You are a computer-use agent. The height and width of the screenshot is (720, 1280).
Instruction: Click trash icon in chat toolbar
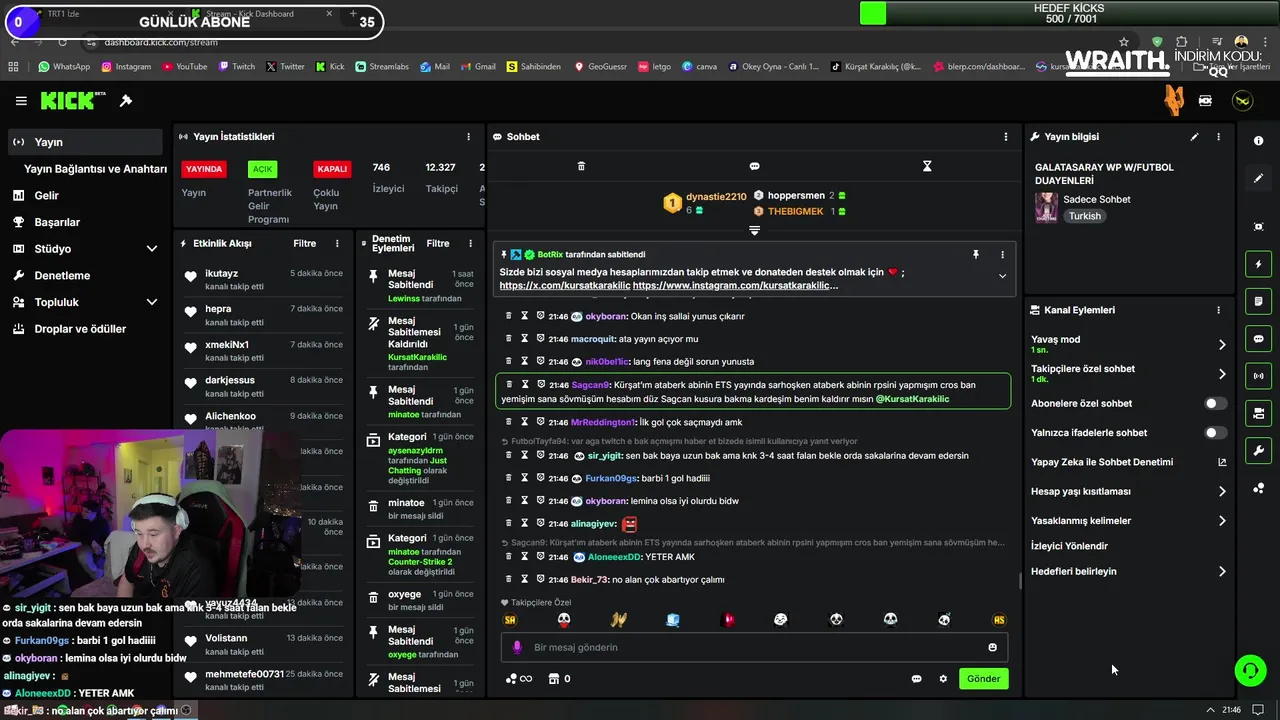click(581, 166)
